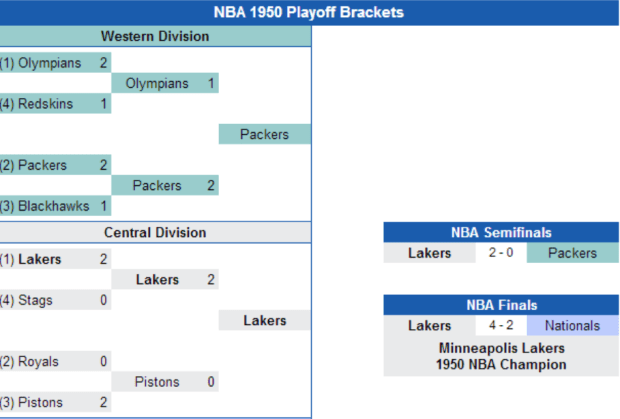Viewport: 620px width, 419px height.
Task: Click the 2 - 0 Semifinals score
Action: tap(501, 253)
